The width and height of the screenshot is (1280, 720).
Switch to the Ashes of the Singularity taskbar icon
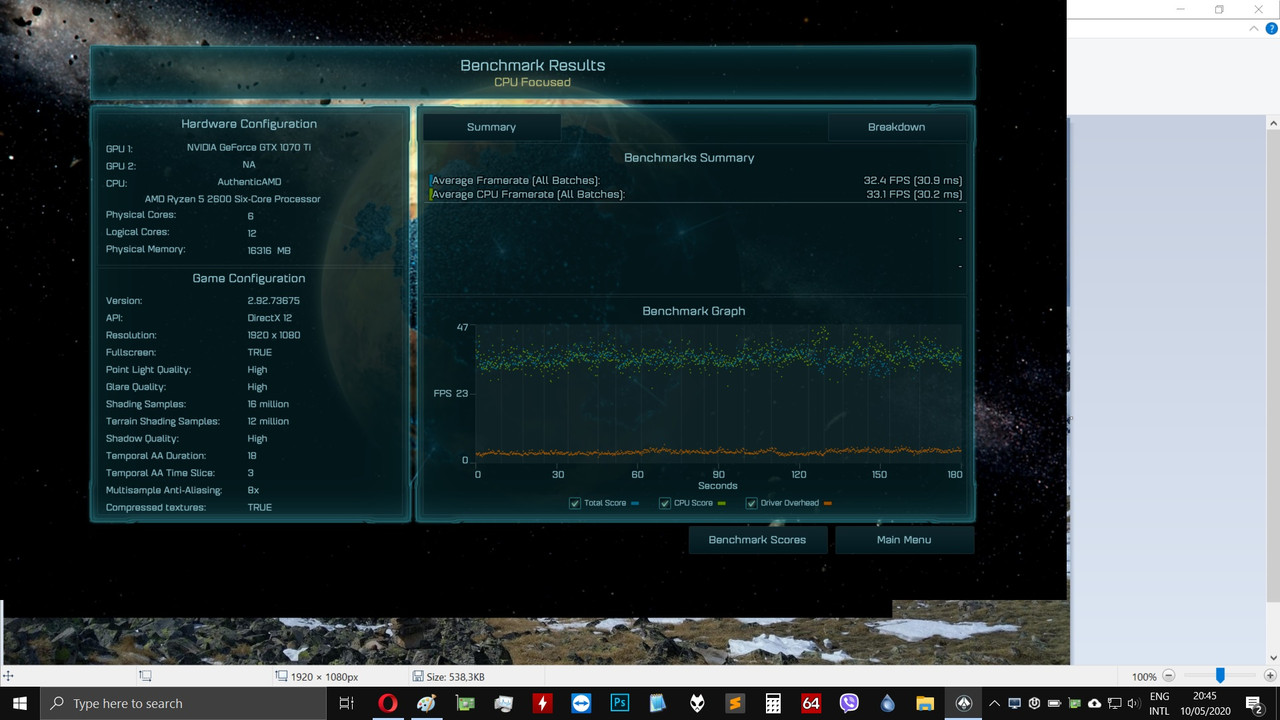(963, 703)
